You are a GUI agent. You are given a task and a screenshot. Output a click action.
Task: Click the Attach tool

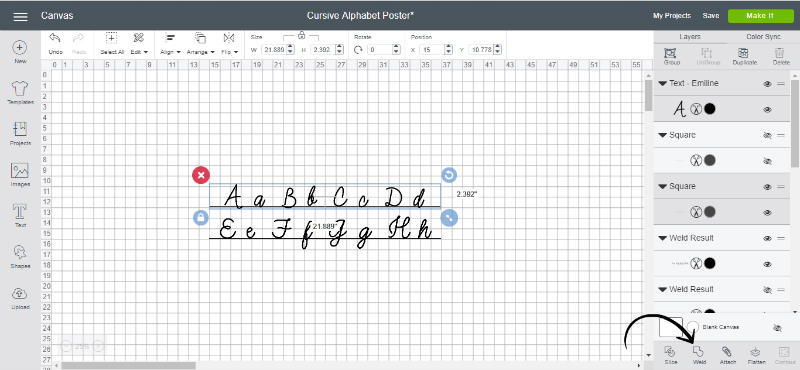(728, 355)
